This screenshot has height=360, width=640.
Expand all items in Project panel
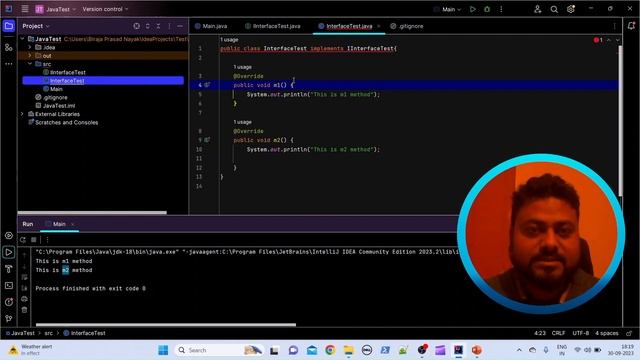pyautogui.click(x=147, y=26)
